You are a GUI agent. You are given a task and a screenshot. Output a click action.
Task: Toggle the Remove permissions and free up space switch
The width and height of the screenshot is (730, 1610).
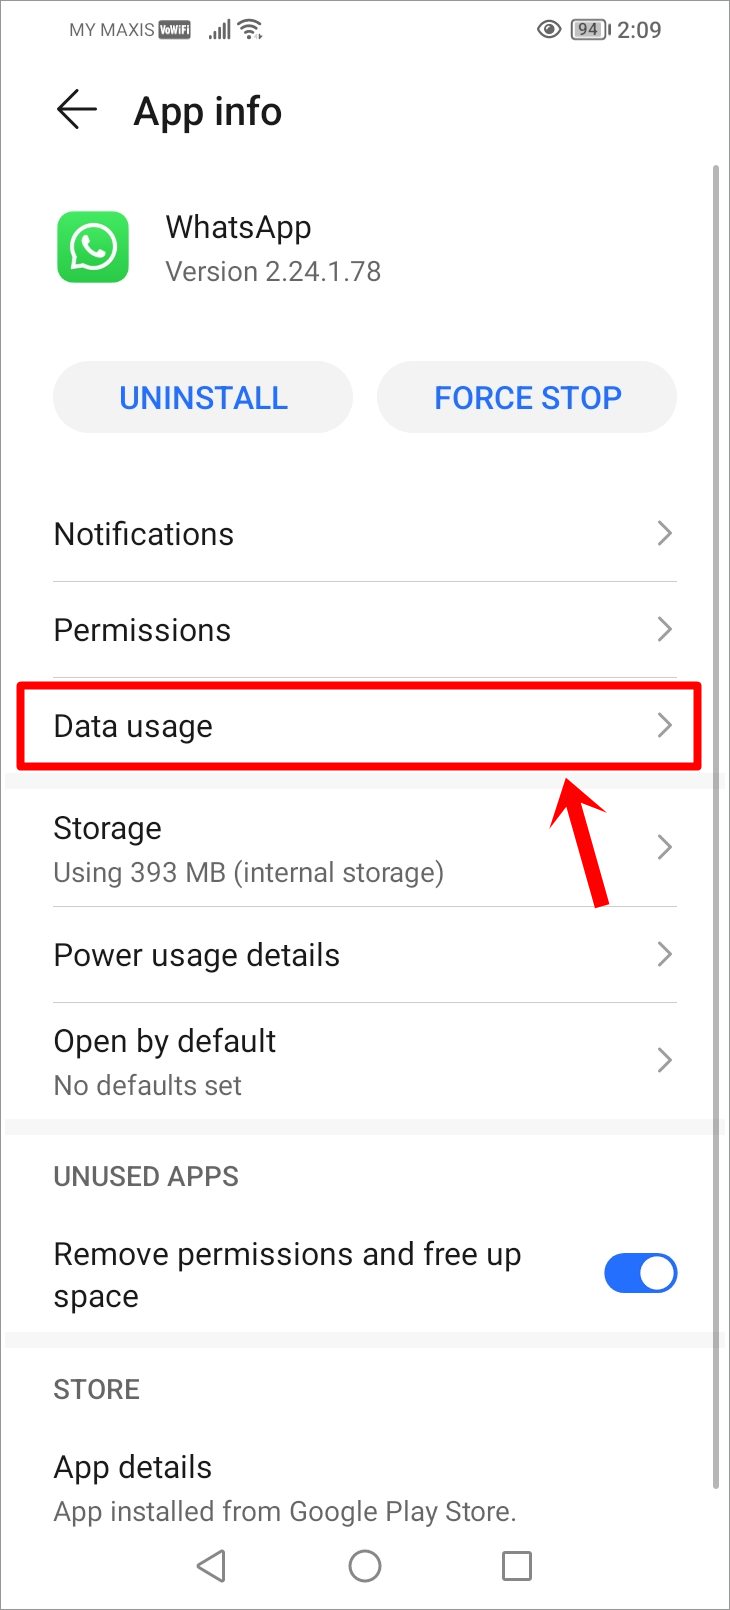click(x=640, y=1273)
